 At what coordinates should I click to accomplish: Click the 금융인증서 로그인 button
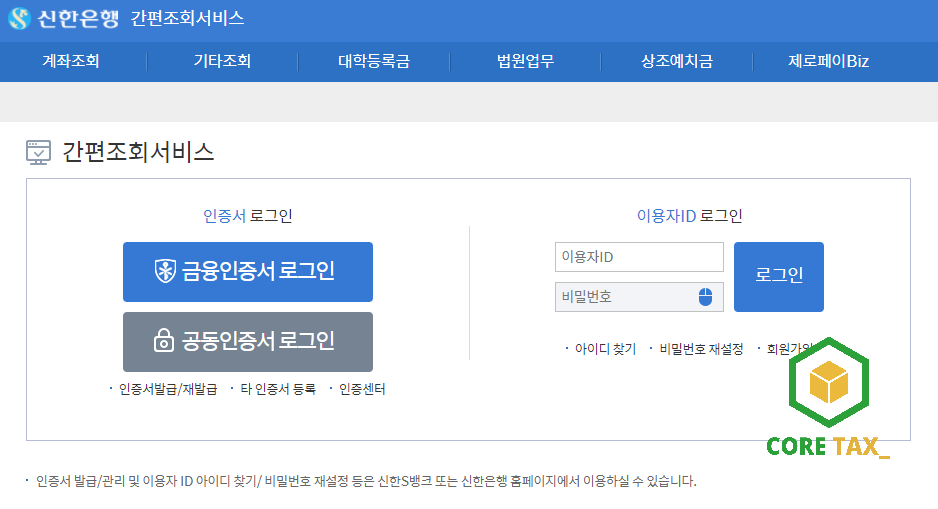point(248,272)
